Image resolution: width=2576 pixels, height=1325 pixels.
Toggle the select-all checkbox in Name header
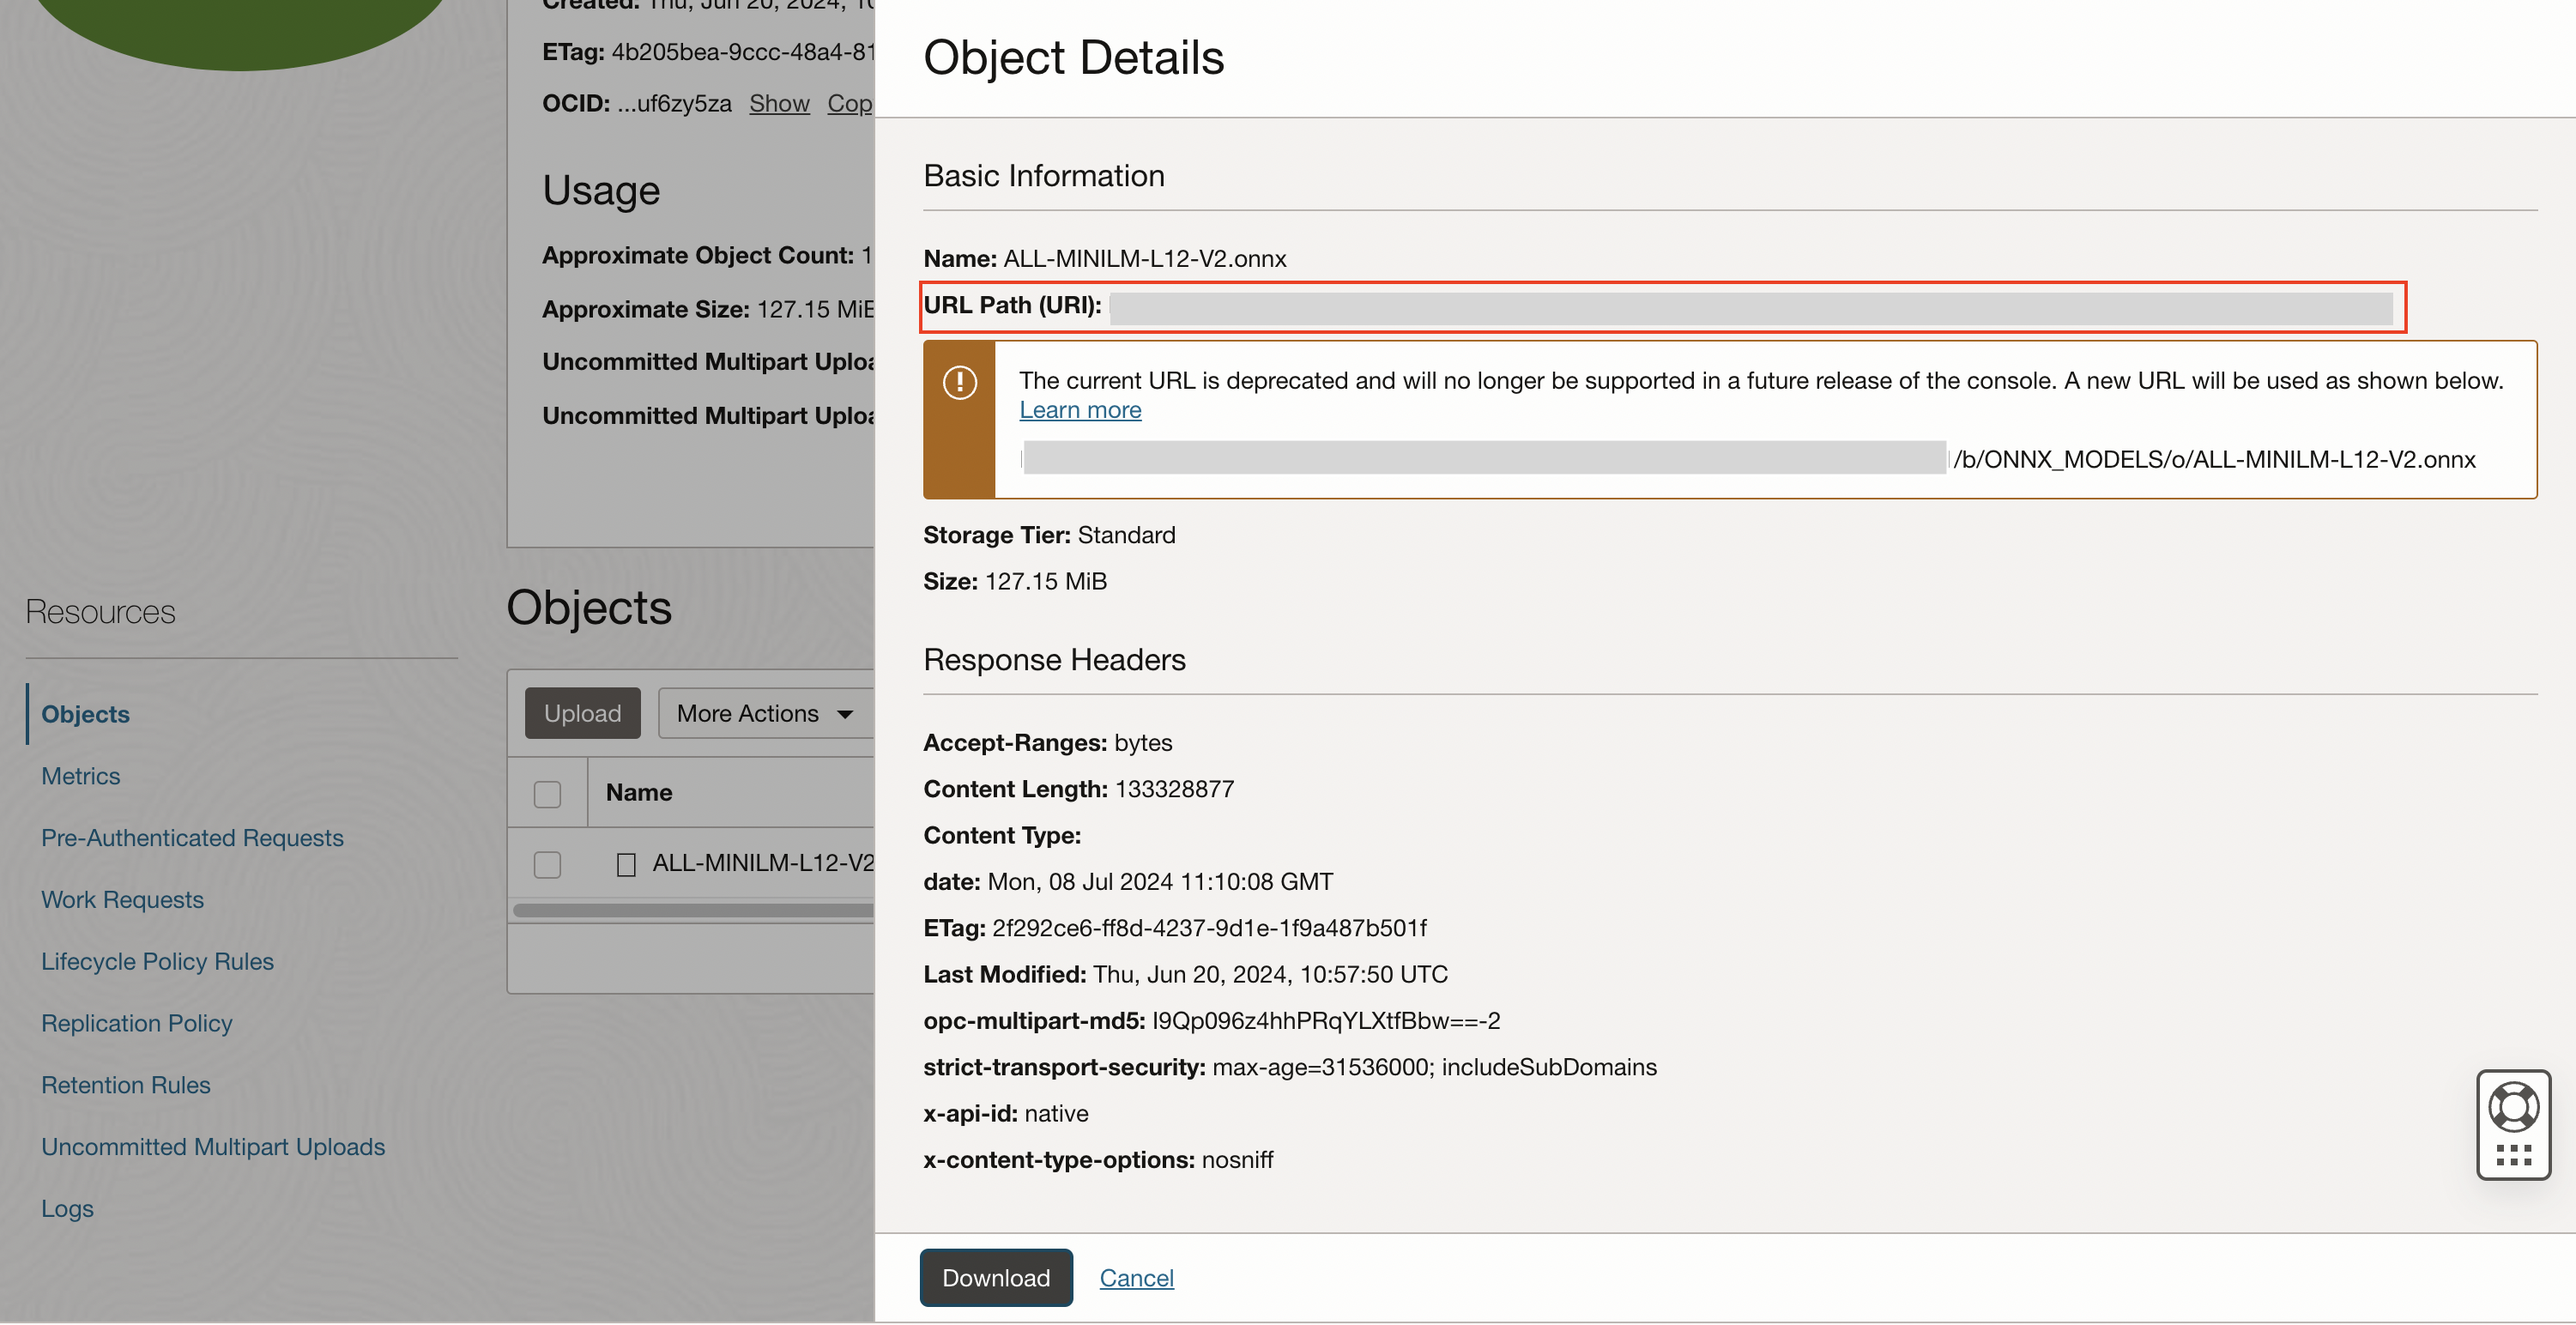(x=547, y=794)
